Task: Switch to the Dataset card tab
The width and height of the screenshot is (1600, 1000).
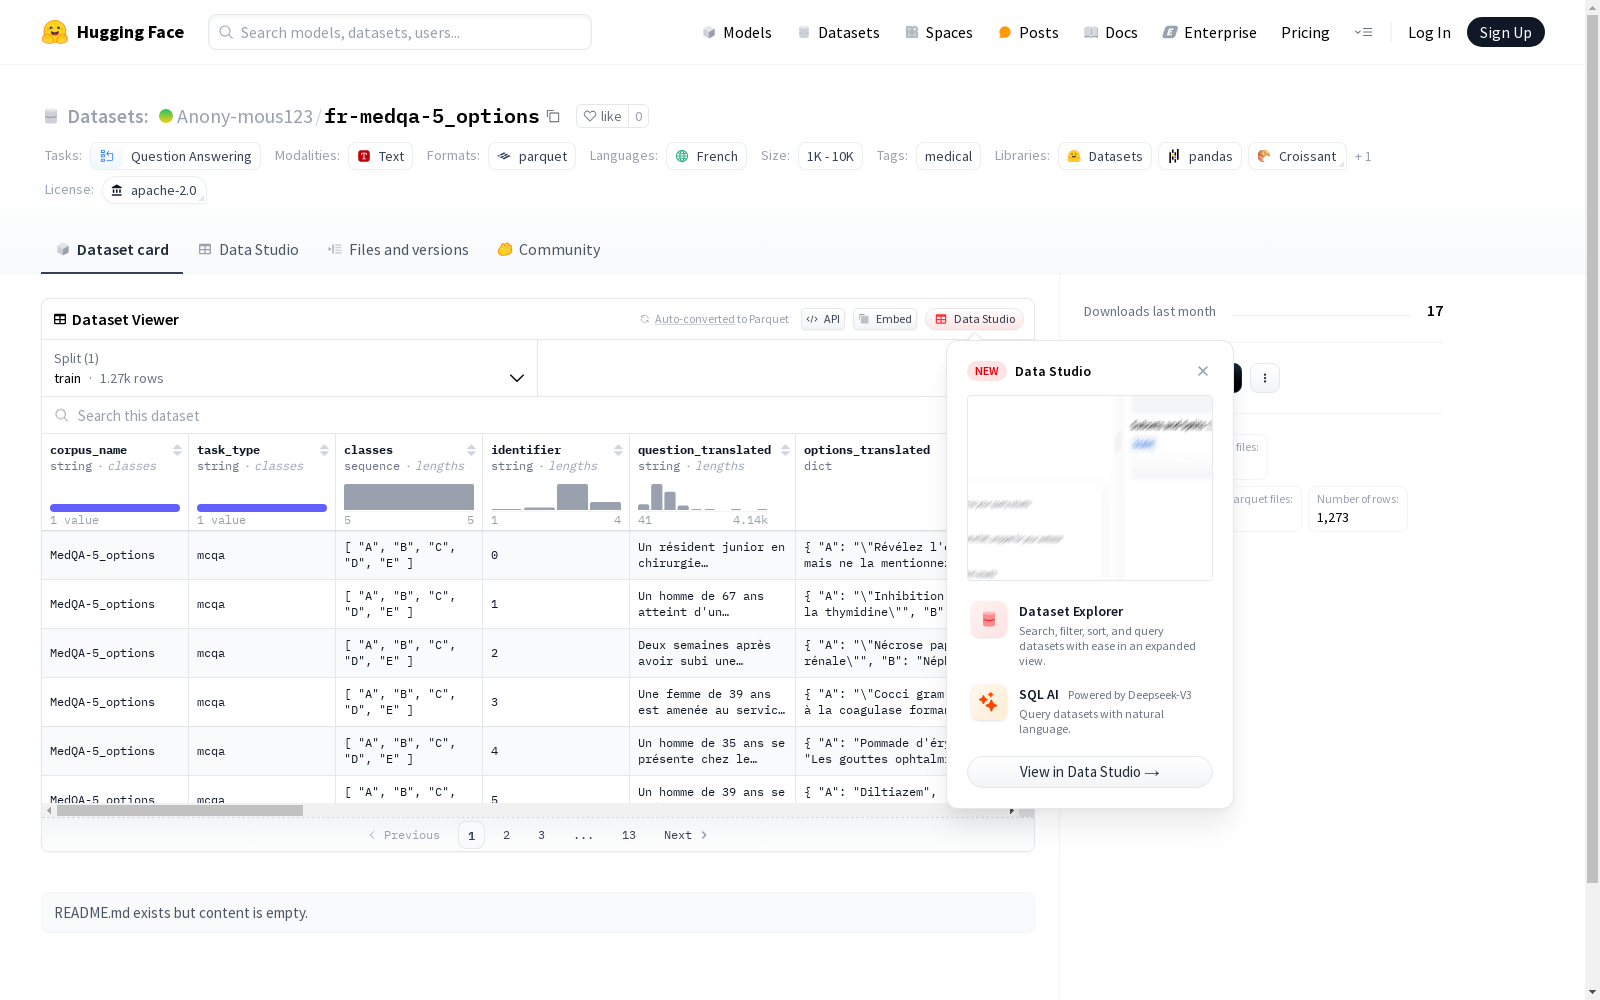Action: pyautogui.click(x=112, y=250)
